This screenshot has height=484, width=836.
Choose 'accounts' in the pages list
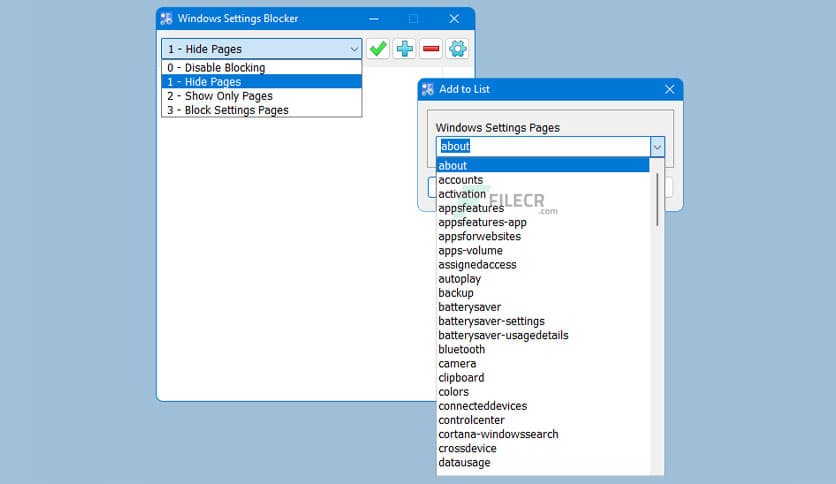coord(543,180)
